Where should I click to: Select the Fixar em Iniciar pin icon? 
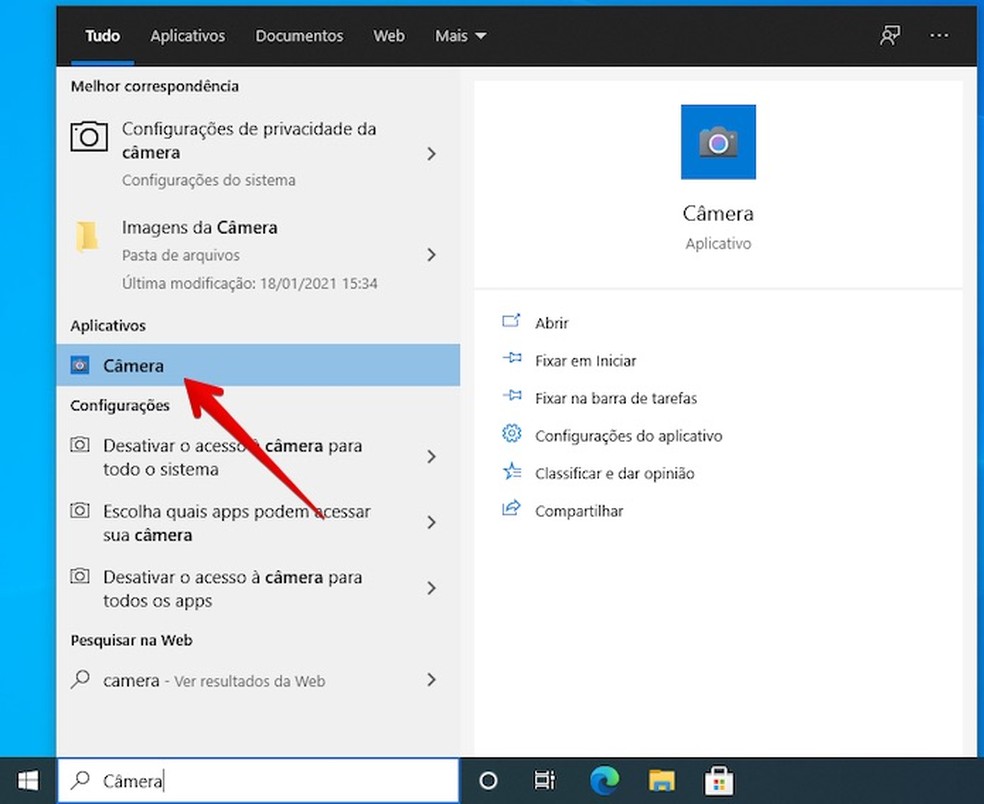click(511, 360)
